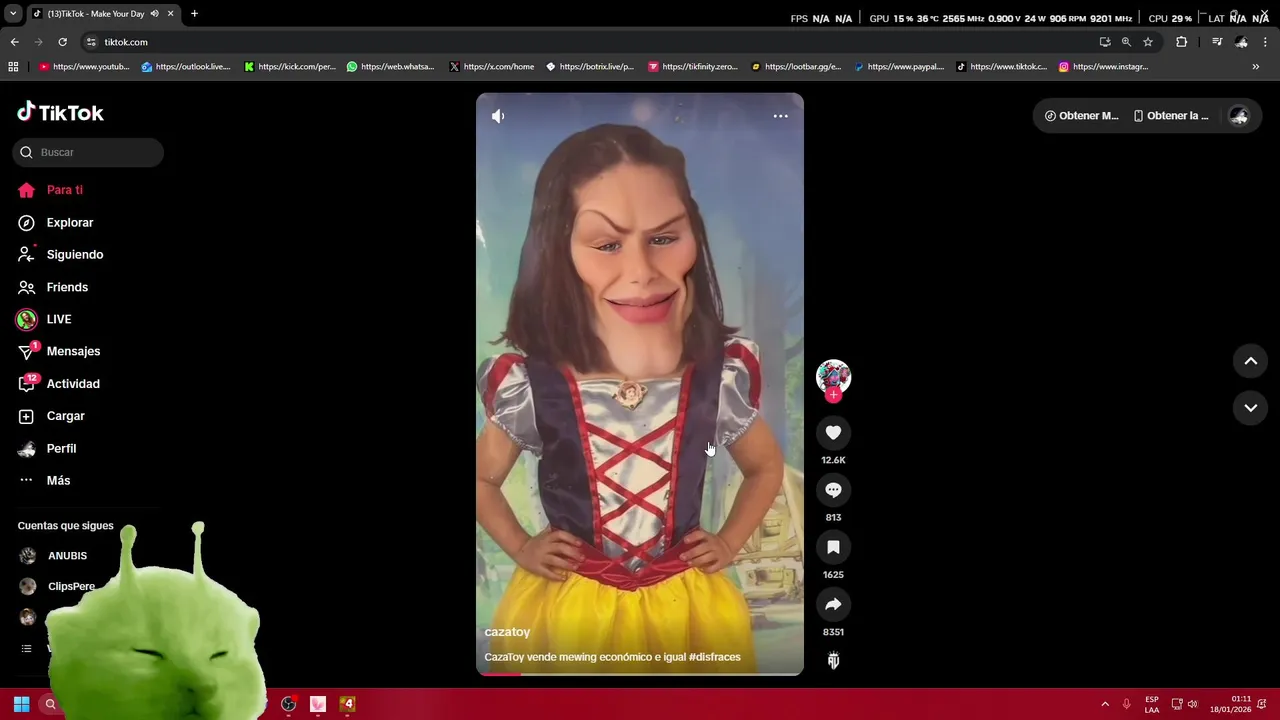The width and height of the screenshot is (1280, 720).
Task: Click the Buscar search field
Action: (x=88, y=152)
